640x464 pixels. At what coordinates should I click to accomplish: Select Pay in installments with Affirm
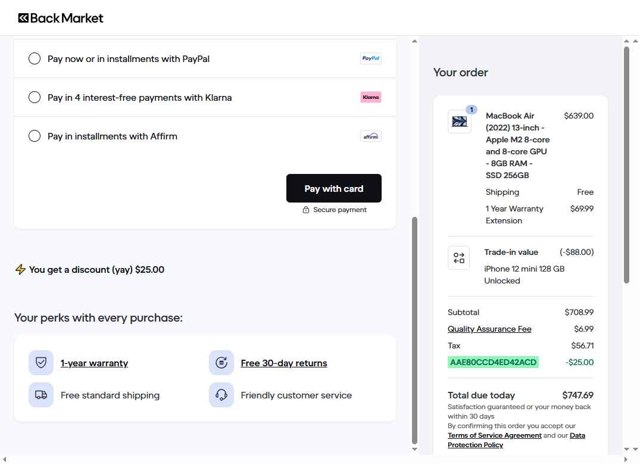(x=34, y=136)
